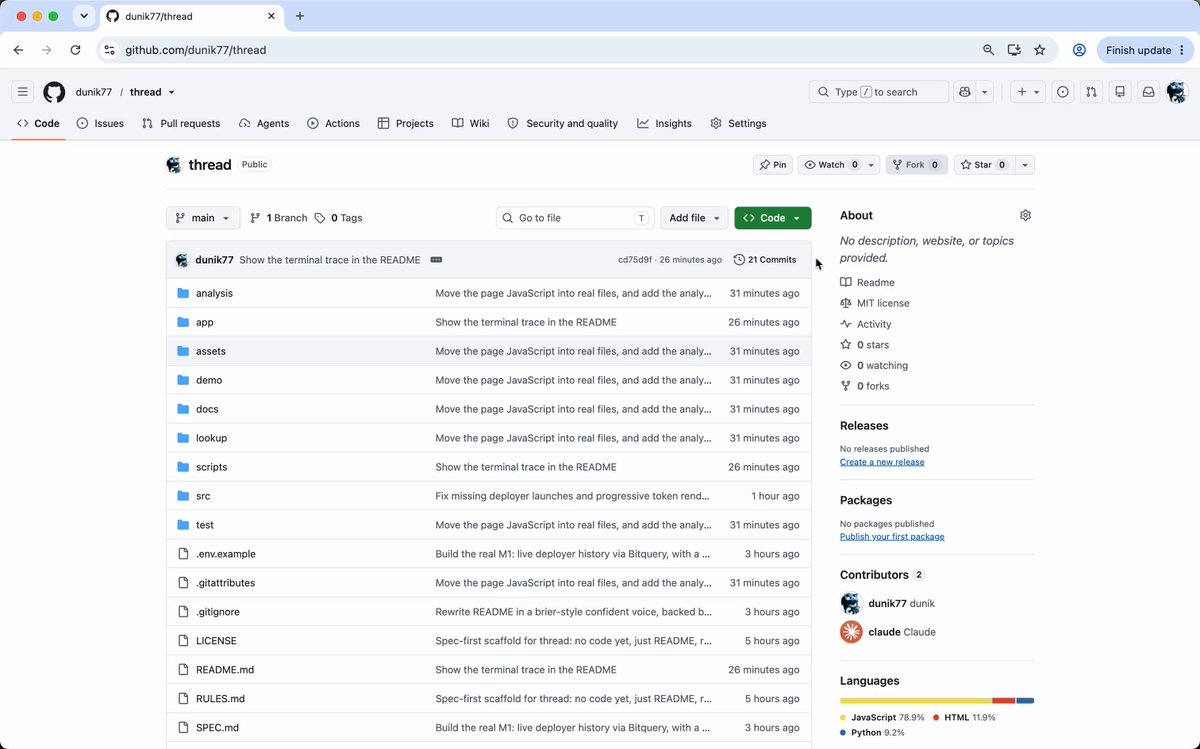The width and height of the screenshot is (1200, 749).
Task: Open the repositories icon in the header
Action: [x=1120, y=92]
